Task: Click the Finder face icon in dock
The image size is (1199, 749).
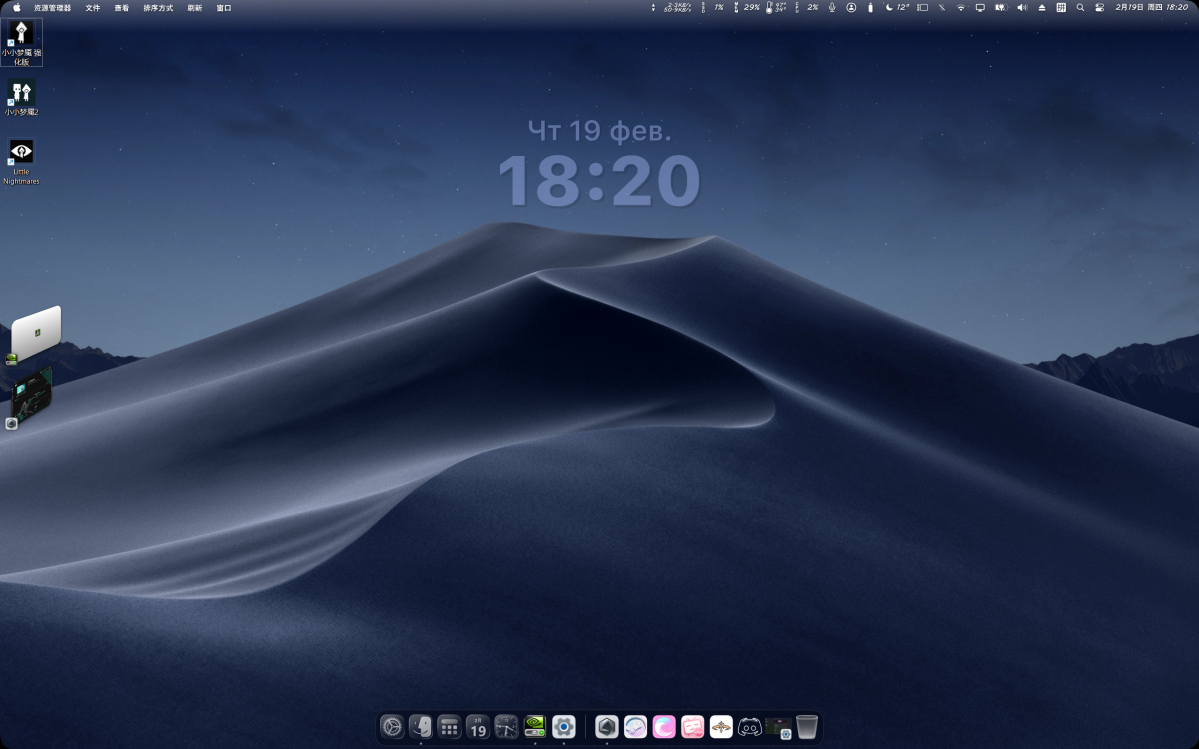Action: (x=421, y=727)
